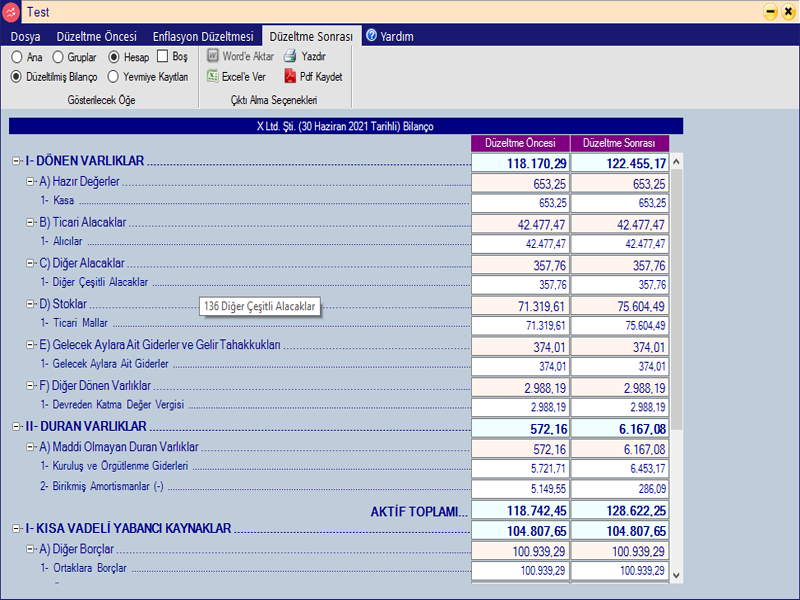This screenshot has height=600, width=800.
Task: Switch to Enflasyon Düzeltmesi tab
Action: (x=203, y=36)
